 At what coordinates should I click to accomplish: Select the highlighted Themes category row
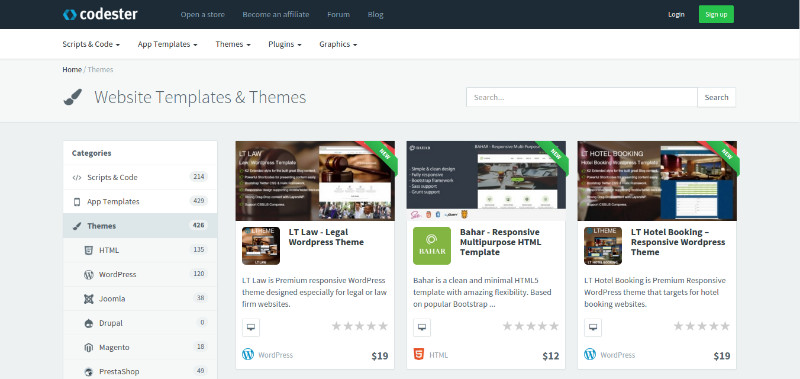point(140,226)
